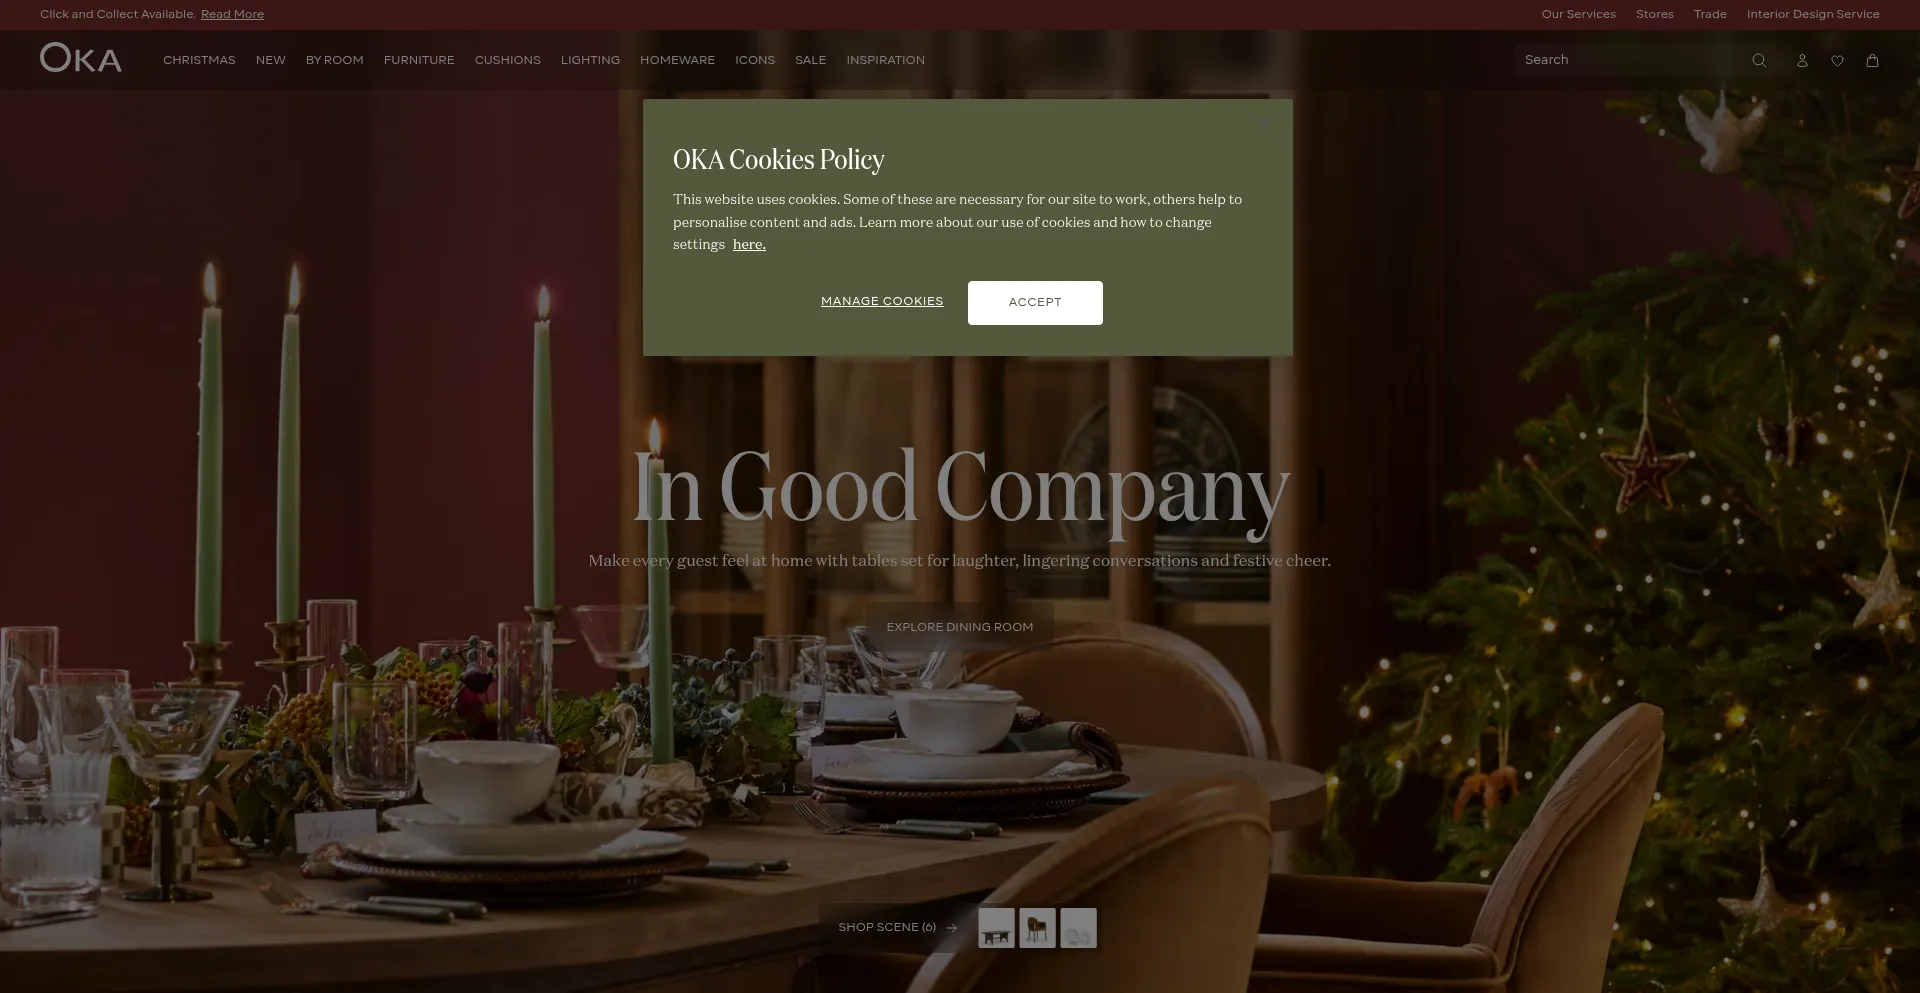
Task: Click the OKA logo
Action: tap(81, 58)
